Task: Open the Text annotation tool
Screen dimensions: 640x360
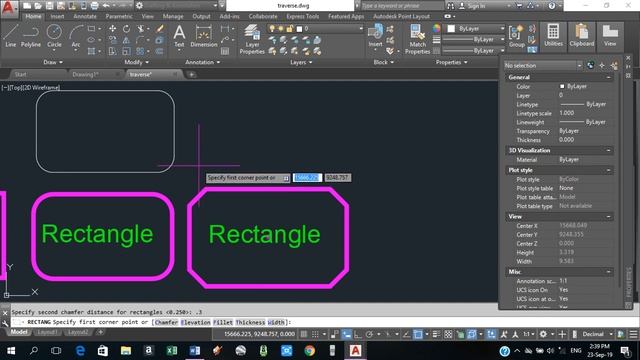Action: point(179,36)
